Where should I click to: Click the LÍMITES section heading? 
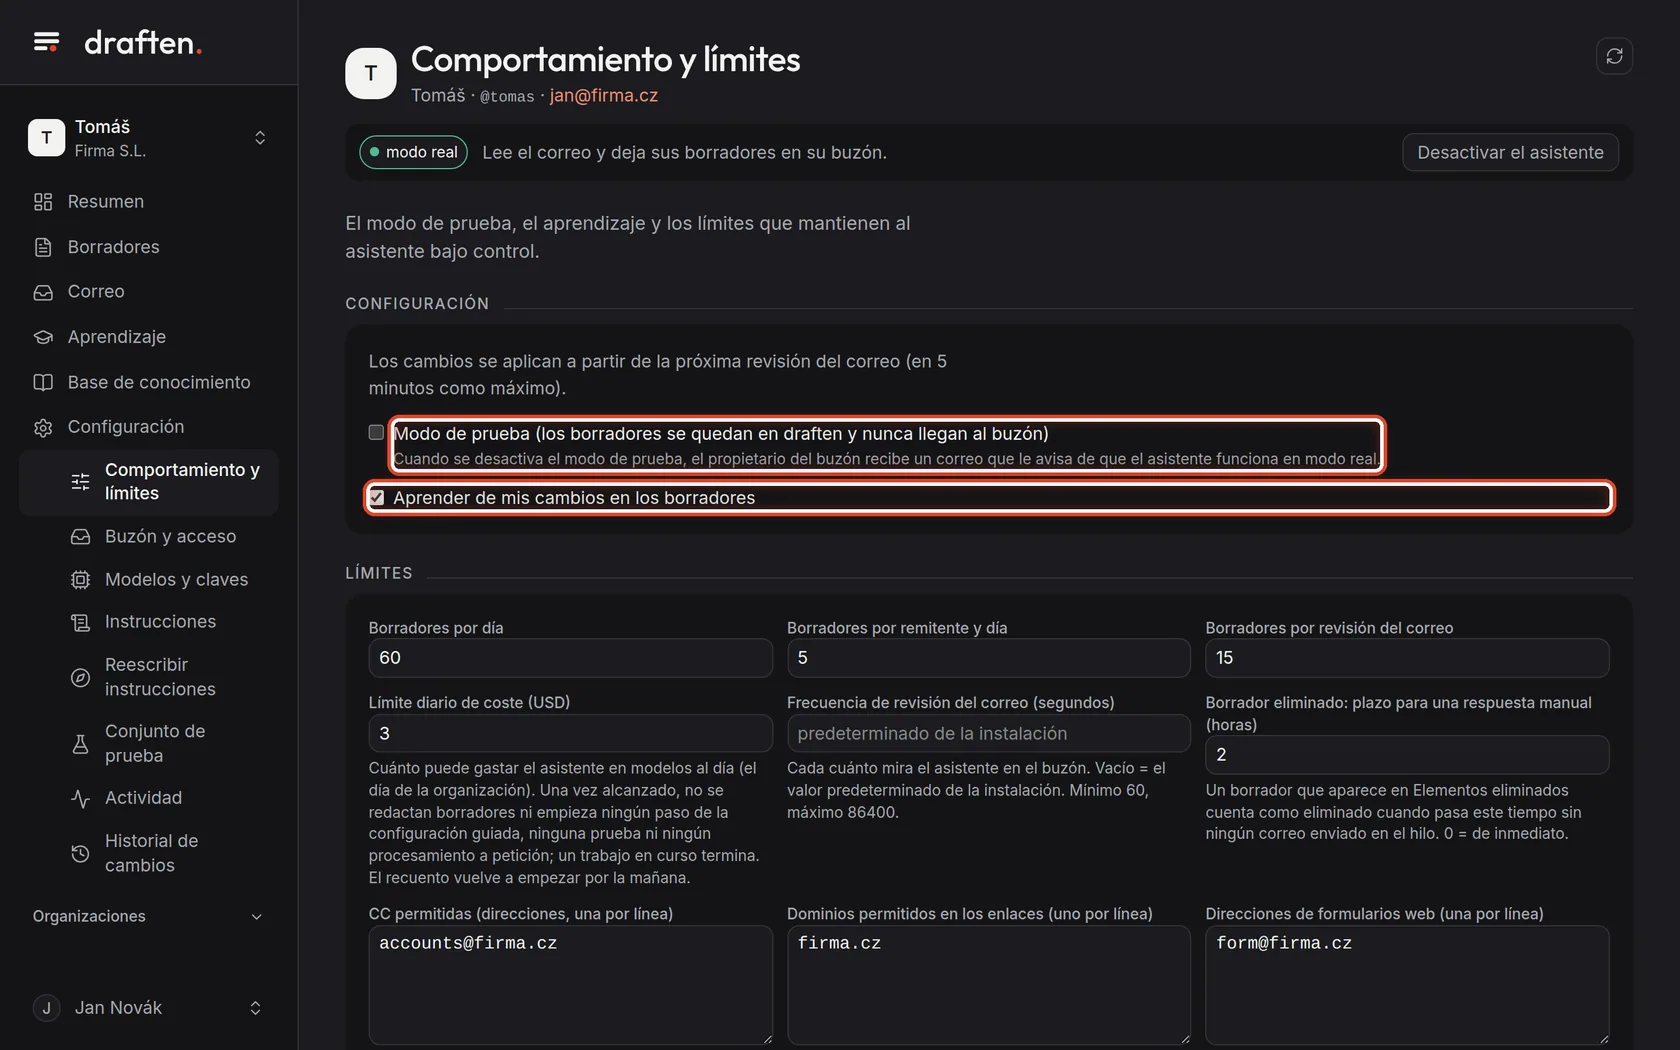pyautogui.click(x=379, y=573)
